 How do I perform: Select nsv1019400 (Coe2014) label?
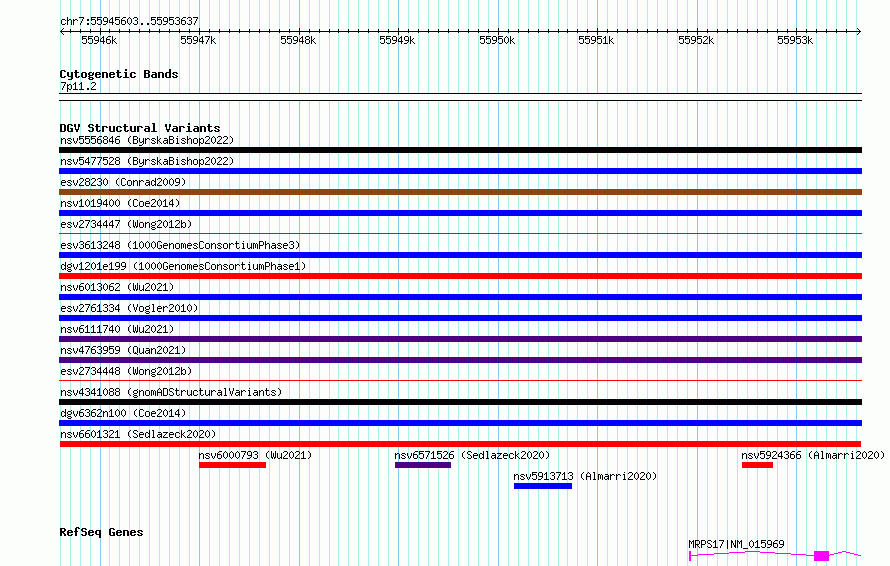(x=120, y=203)
